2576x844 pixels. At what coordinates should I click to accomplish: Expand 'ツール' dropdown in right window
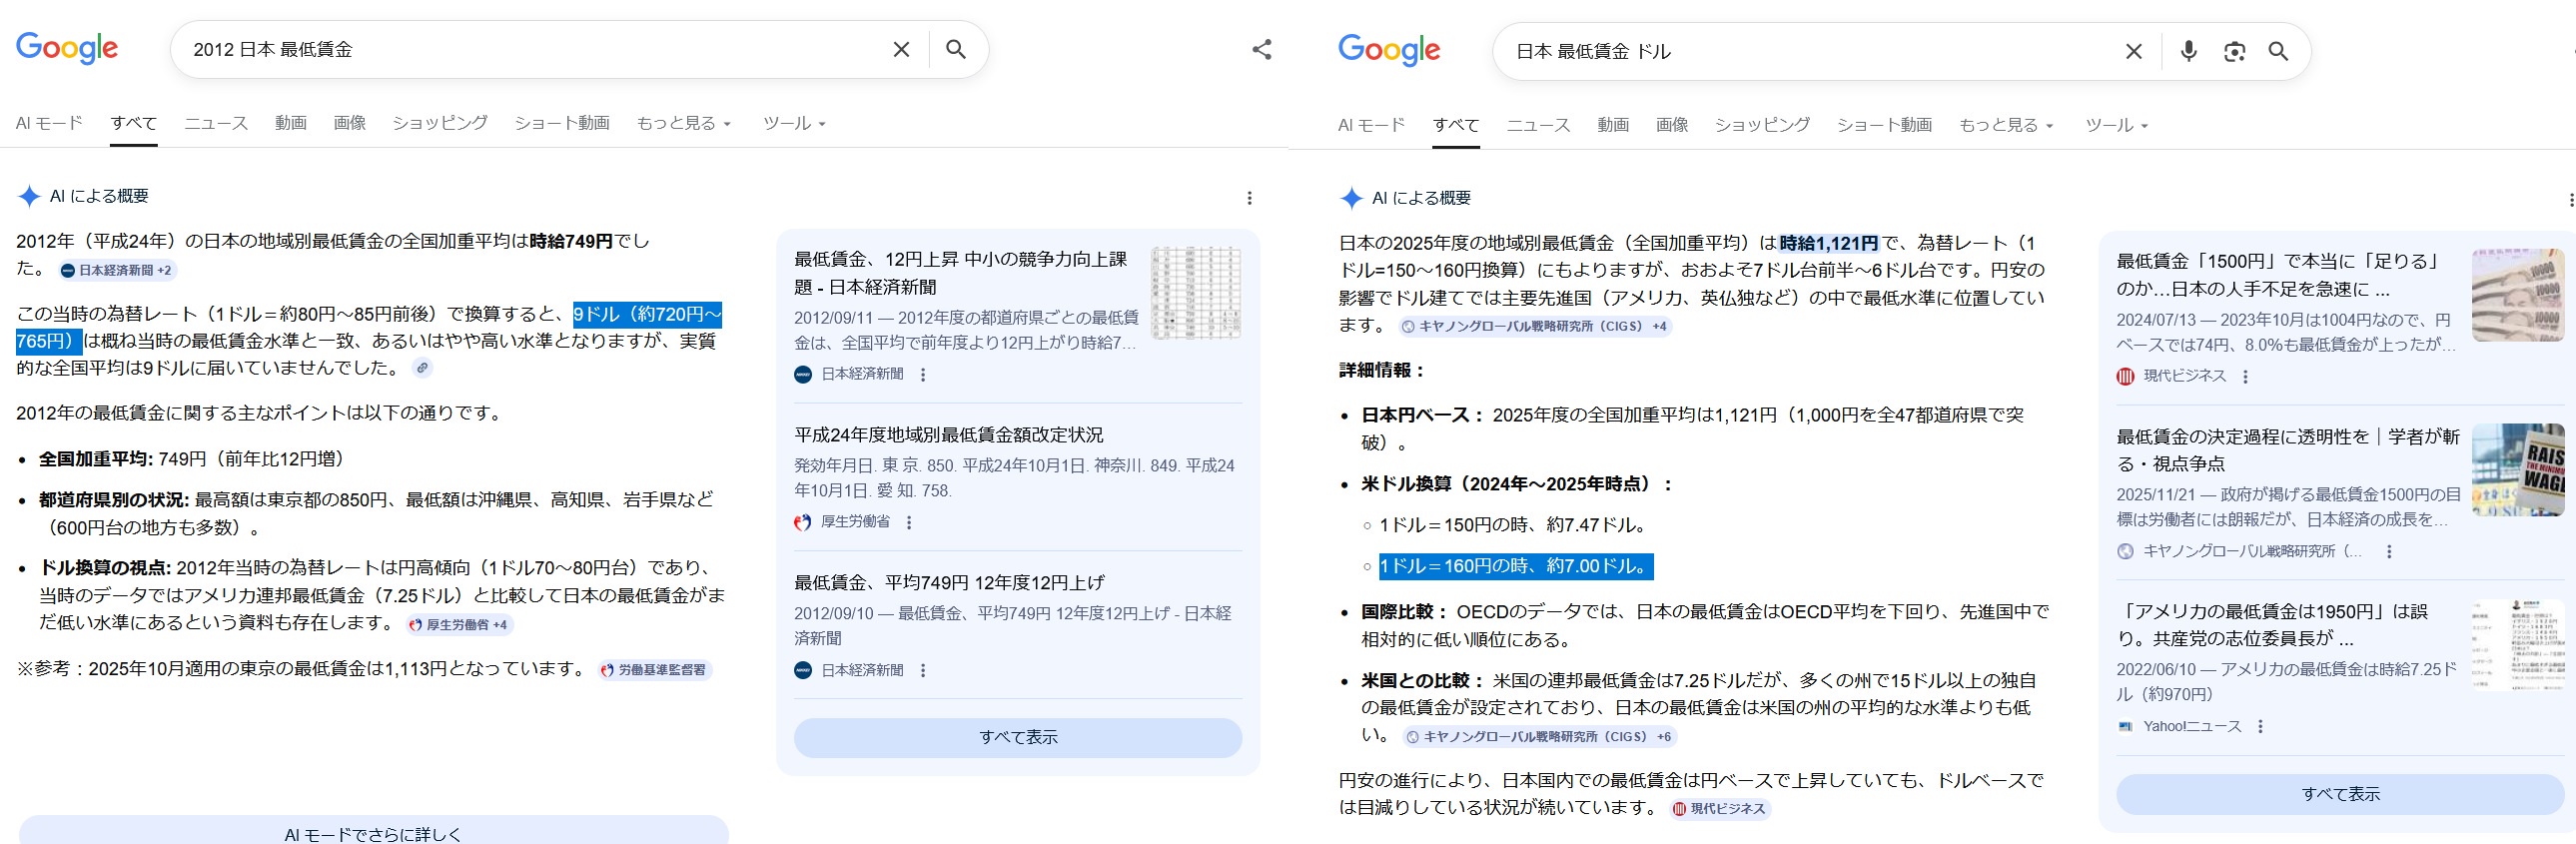coord(2116,126)
